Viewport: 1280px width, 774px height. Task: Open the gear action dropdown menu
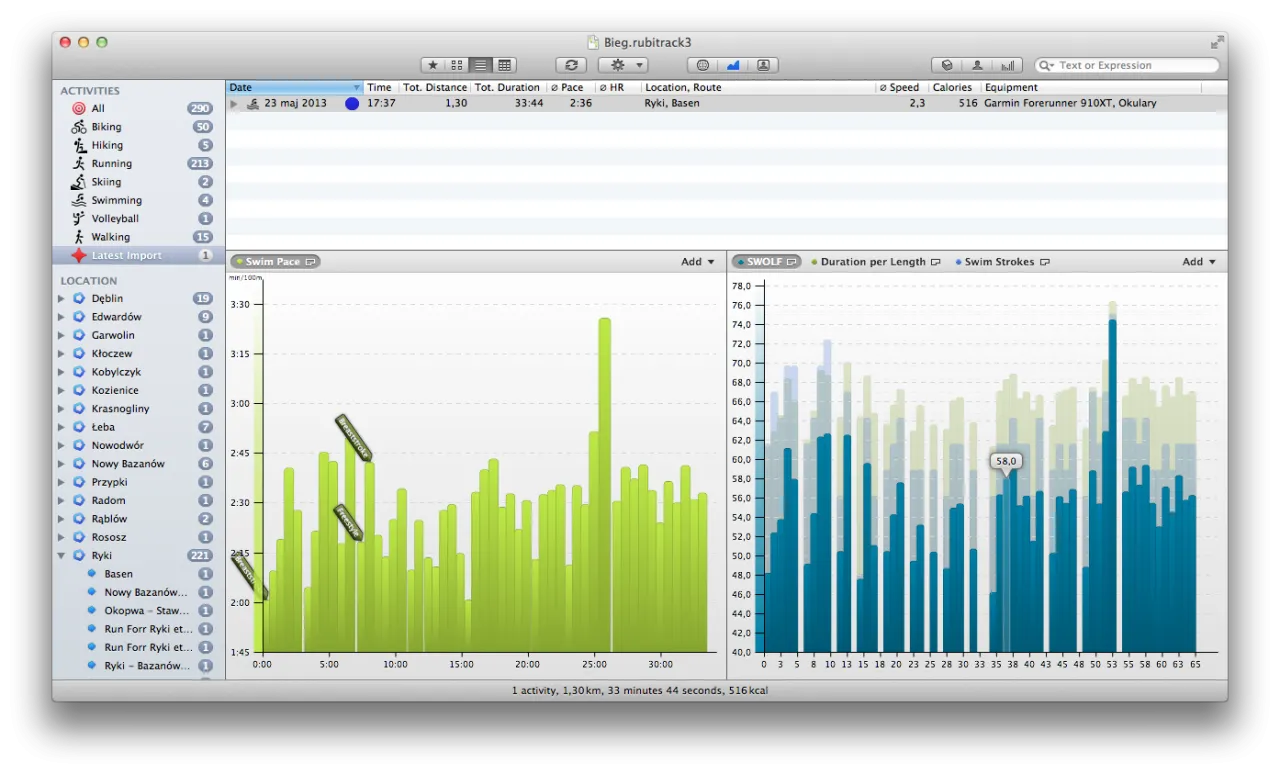coord(622,65)
